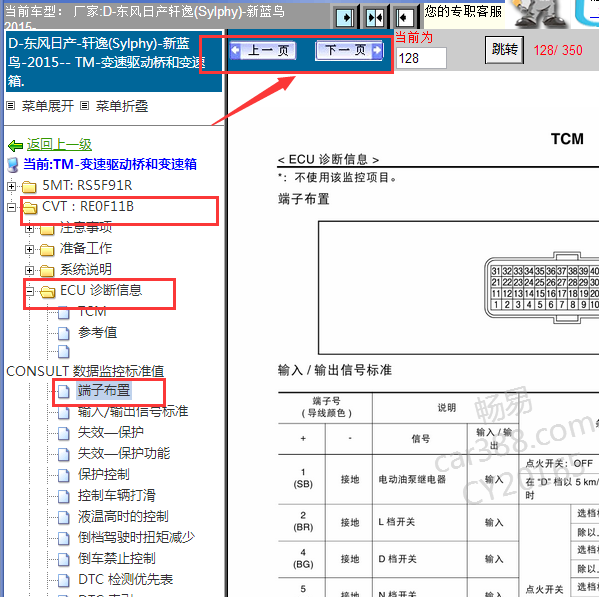Viewport: 599px width, 597px height.
Task: Click the 返回上一级 back link
Action: pyautogui.click(x=59, y=144)
